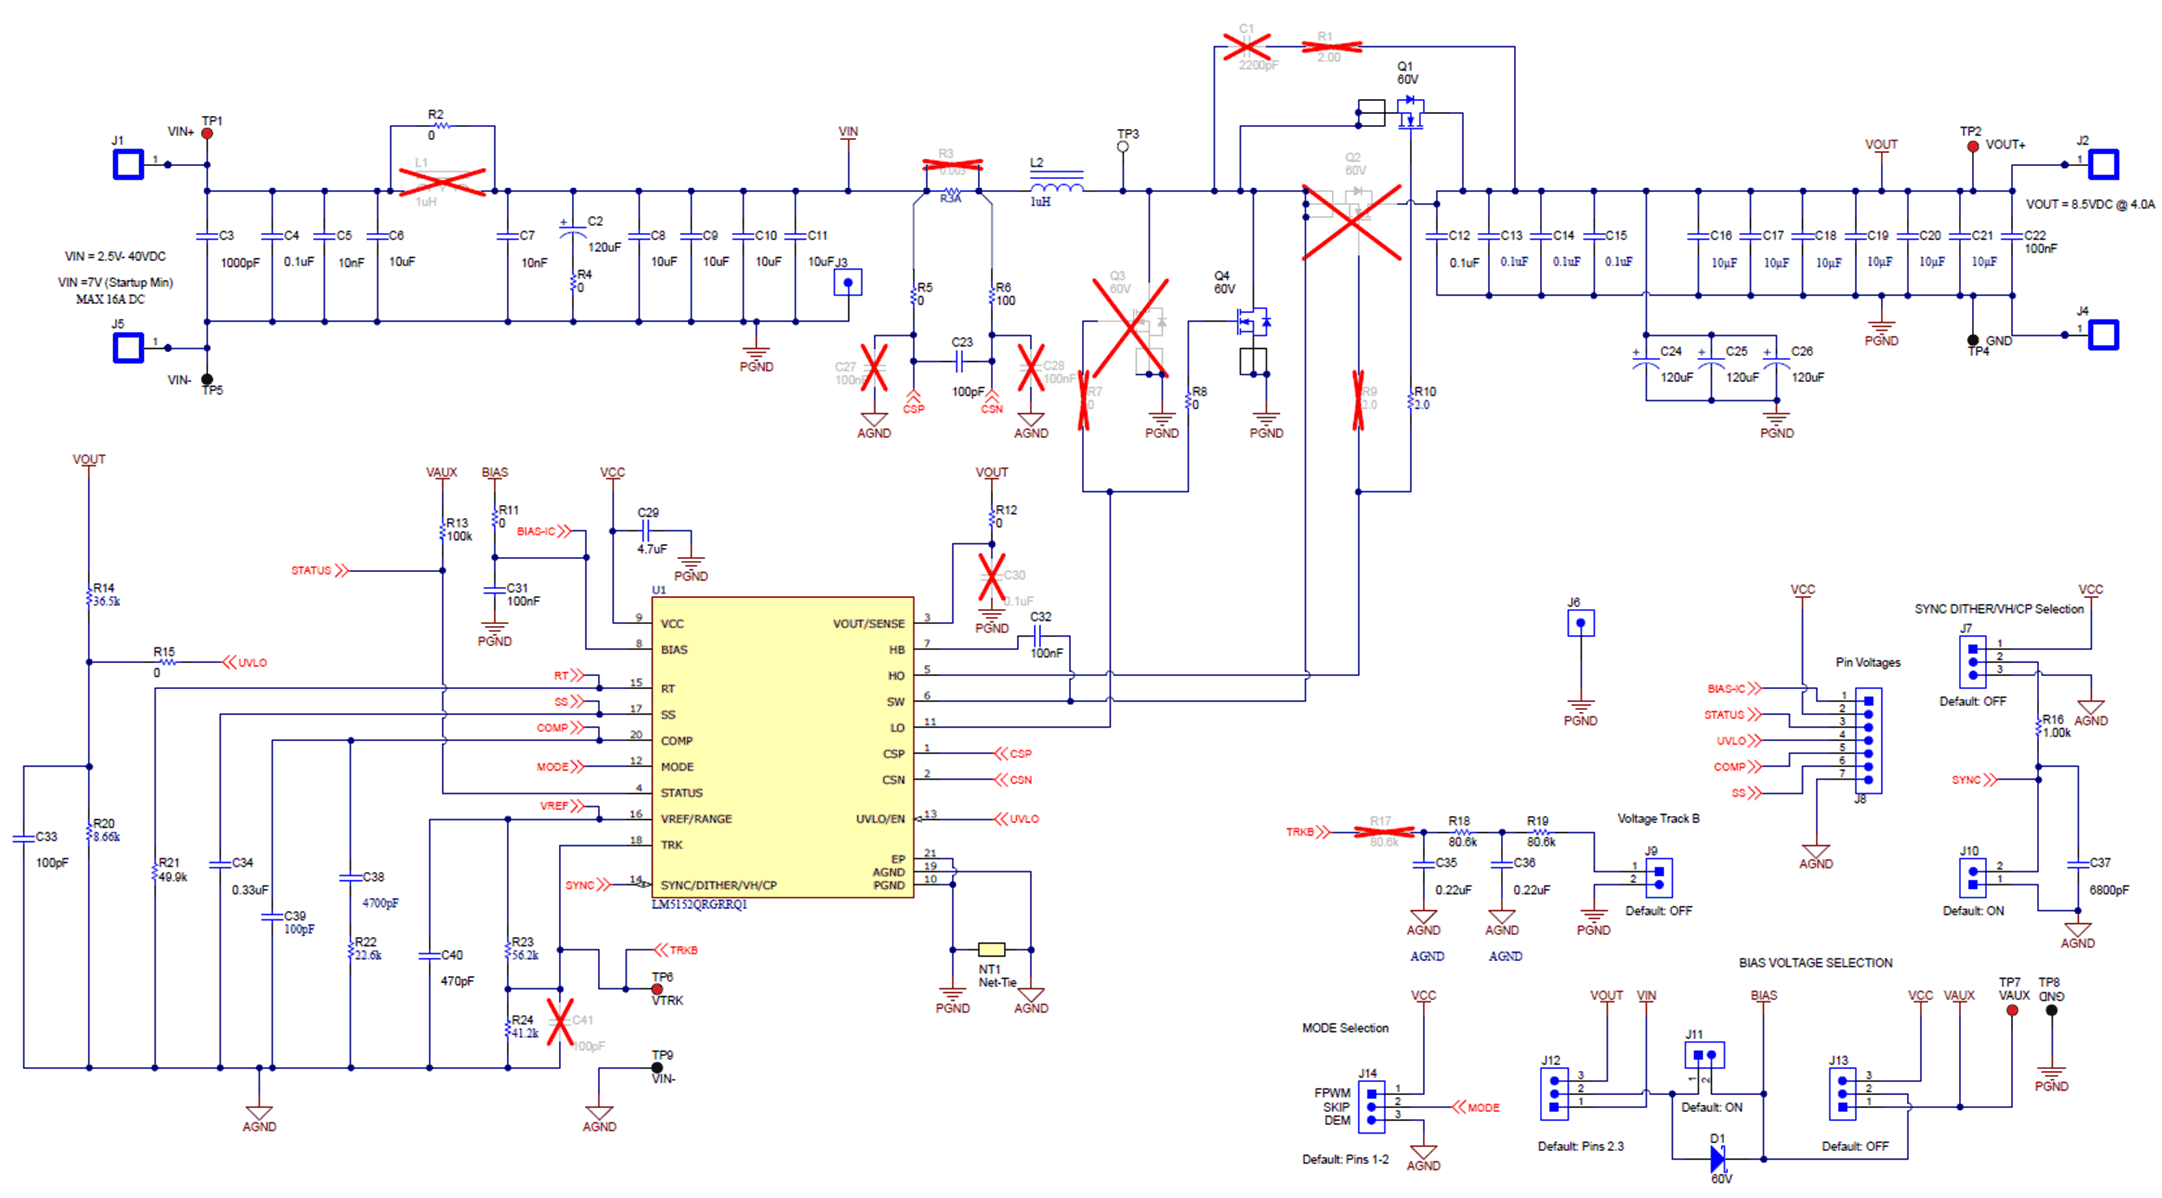This screenshot has height=1198, width=2162.
Task: Click the crossed-out Q3 MOSFET
Action: coord(1130,327)
